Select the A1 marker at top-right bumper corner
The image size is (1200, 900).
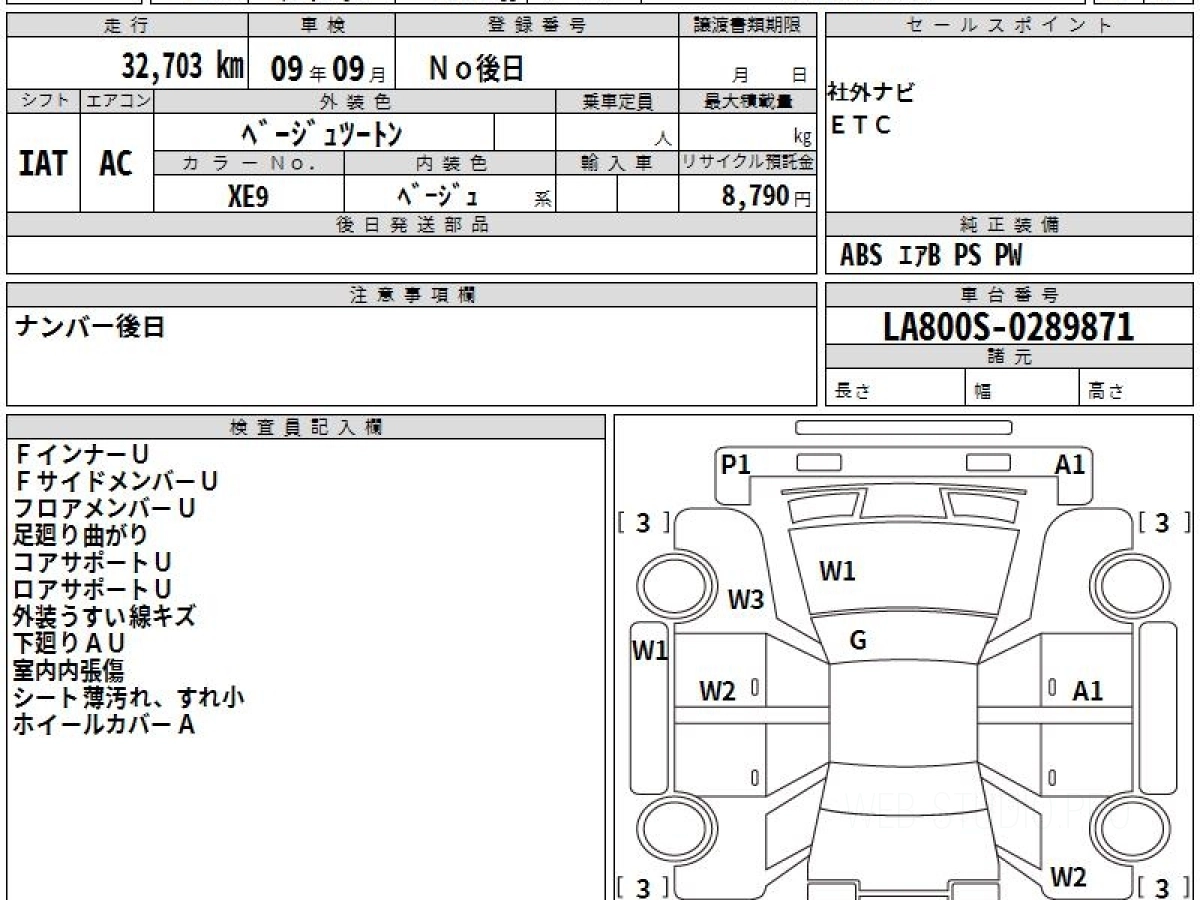1070,464
